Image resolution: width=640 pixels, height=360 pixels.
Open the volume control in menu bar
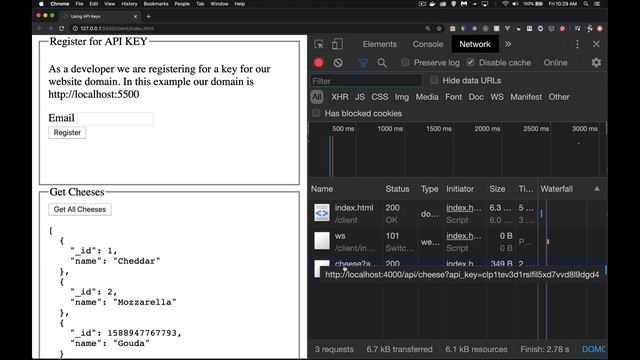516,4
